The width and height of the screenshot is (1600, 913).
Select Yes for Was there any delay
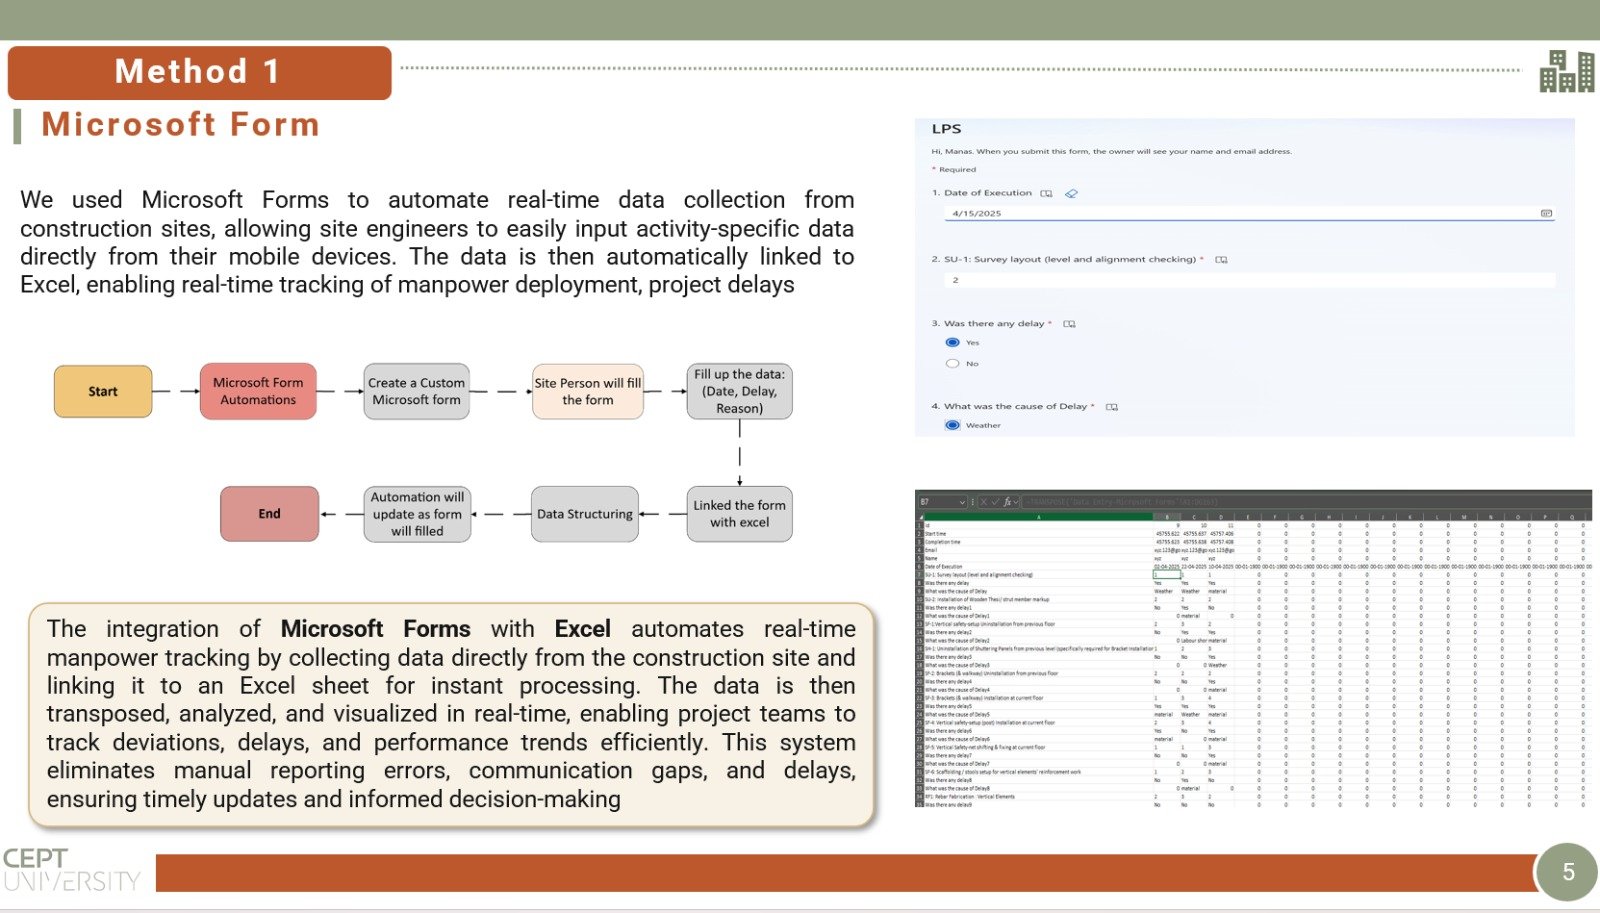click(x=952, y=342)
